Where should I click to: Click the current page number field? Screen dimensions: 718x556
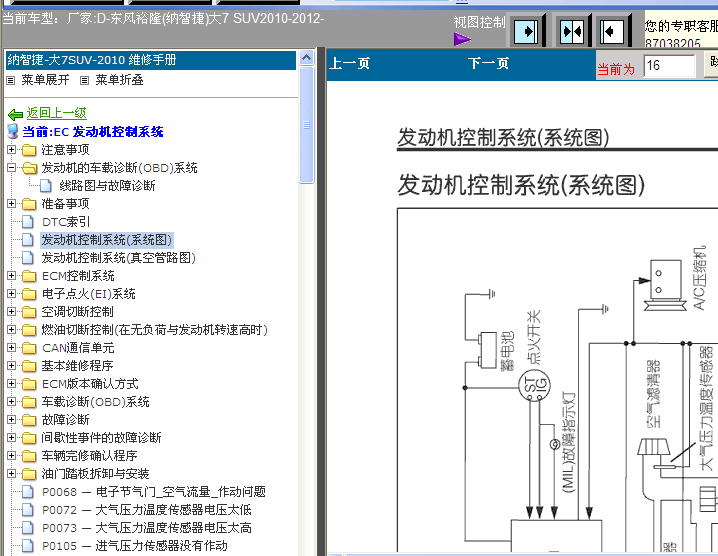[669, 66]
